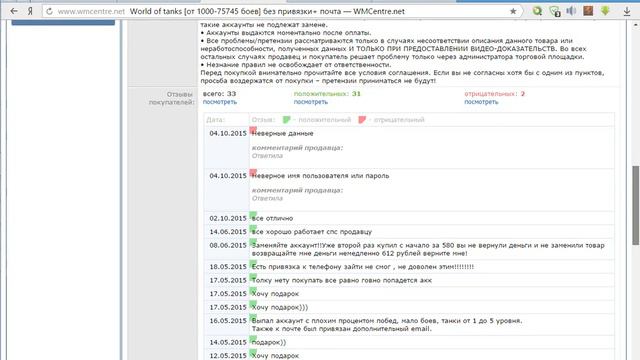Open the Yandex home button
Viewport: 640px width, 360px height.
(30, 11)
